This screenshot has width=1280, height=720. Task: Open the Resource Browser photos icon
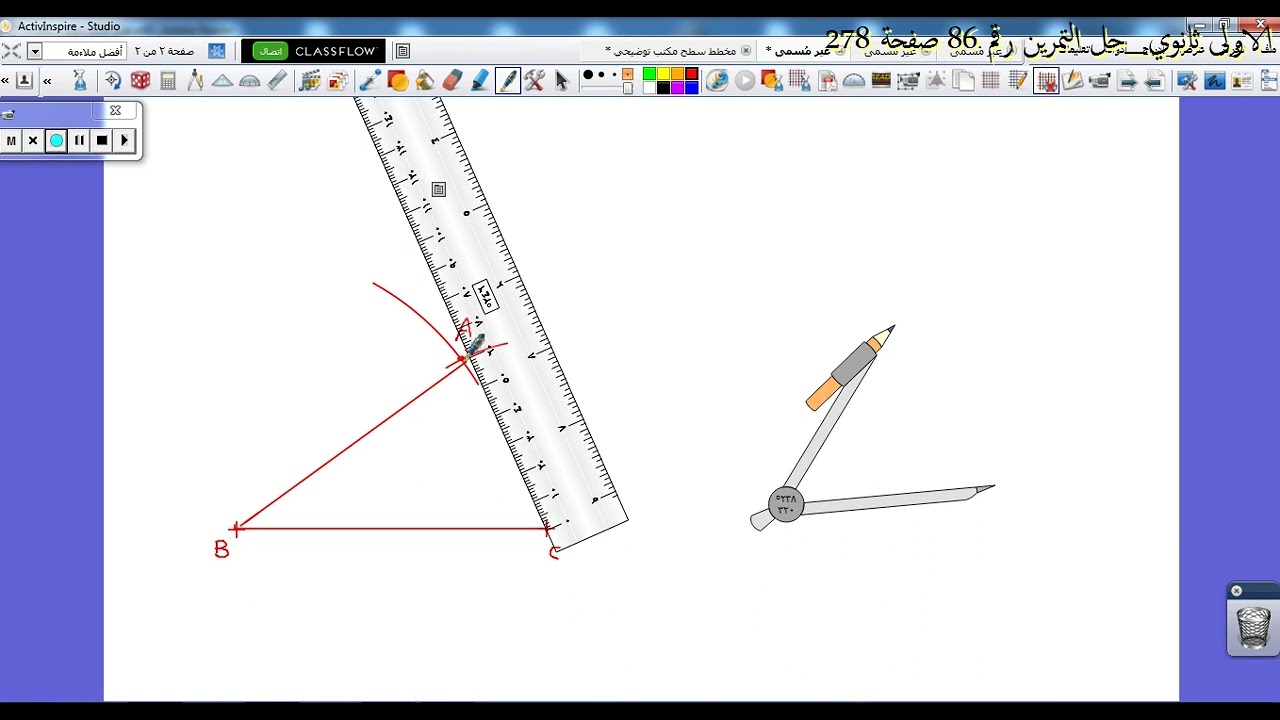(337, 80)
